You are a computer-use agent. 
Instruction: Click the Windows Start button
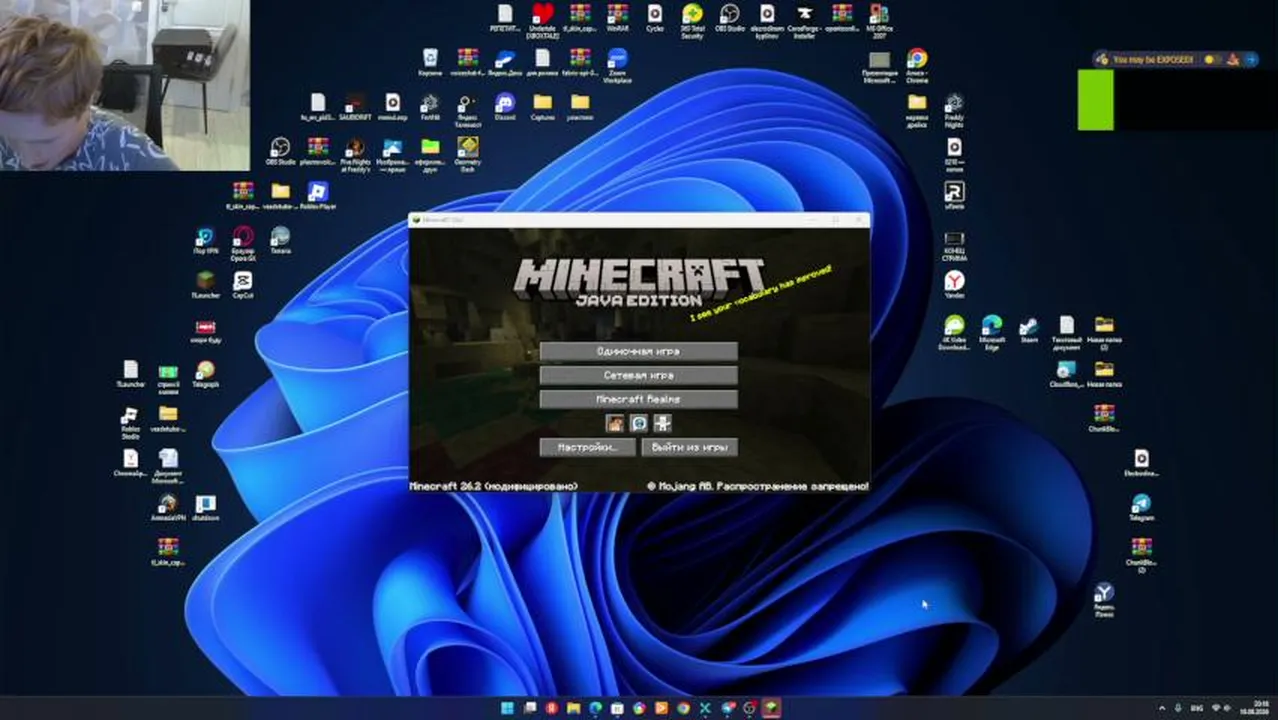click(x=507, y=708)
